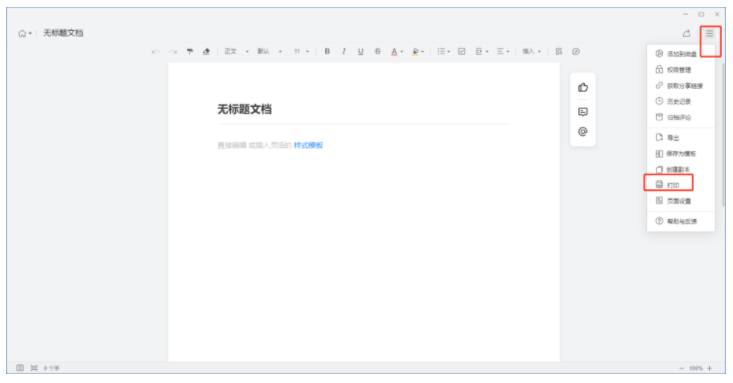Click the @ mention icon
733x383 pixels.
[x=582, y=132]
